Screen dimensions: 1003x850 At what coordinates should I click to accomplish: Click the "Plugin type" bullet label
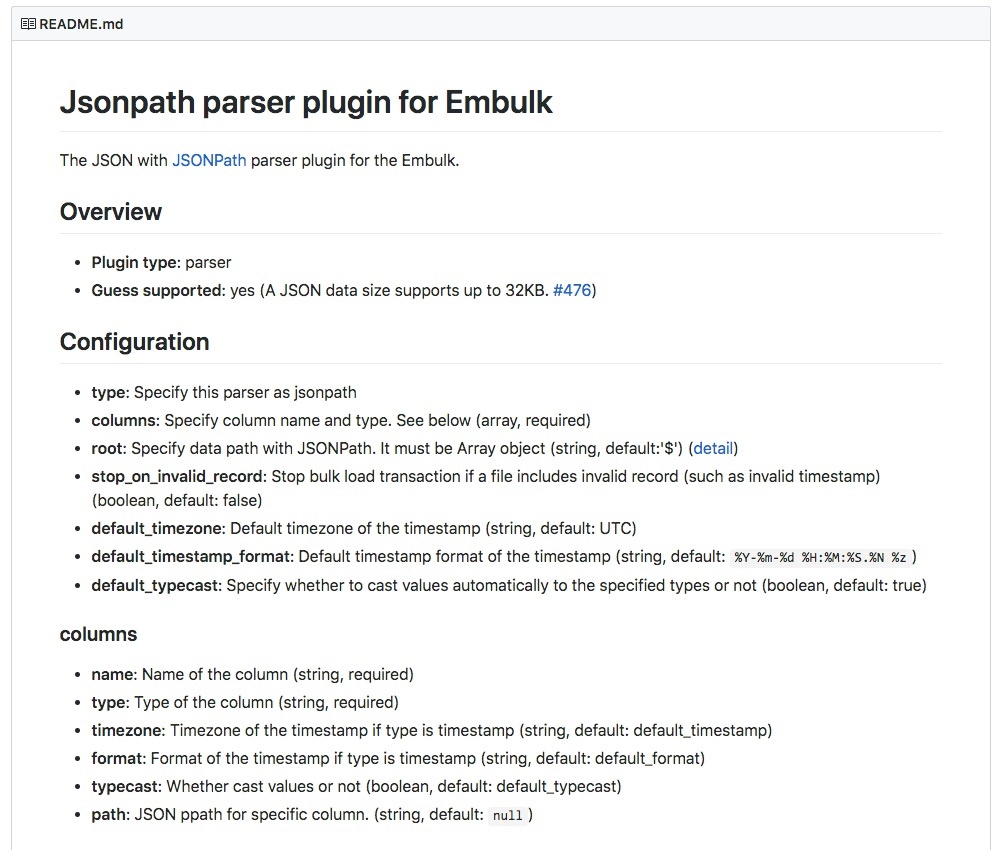coord(136,262)
